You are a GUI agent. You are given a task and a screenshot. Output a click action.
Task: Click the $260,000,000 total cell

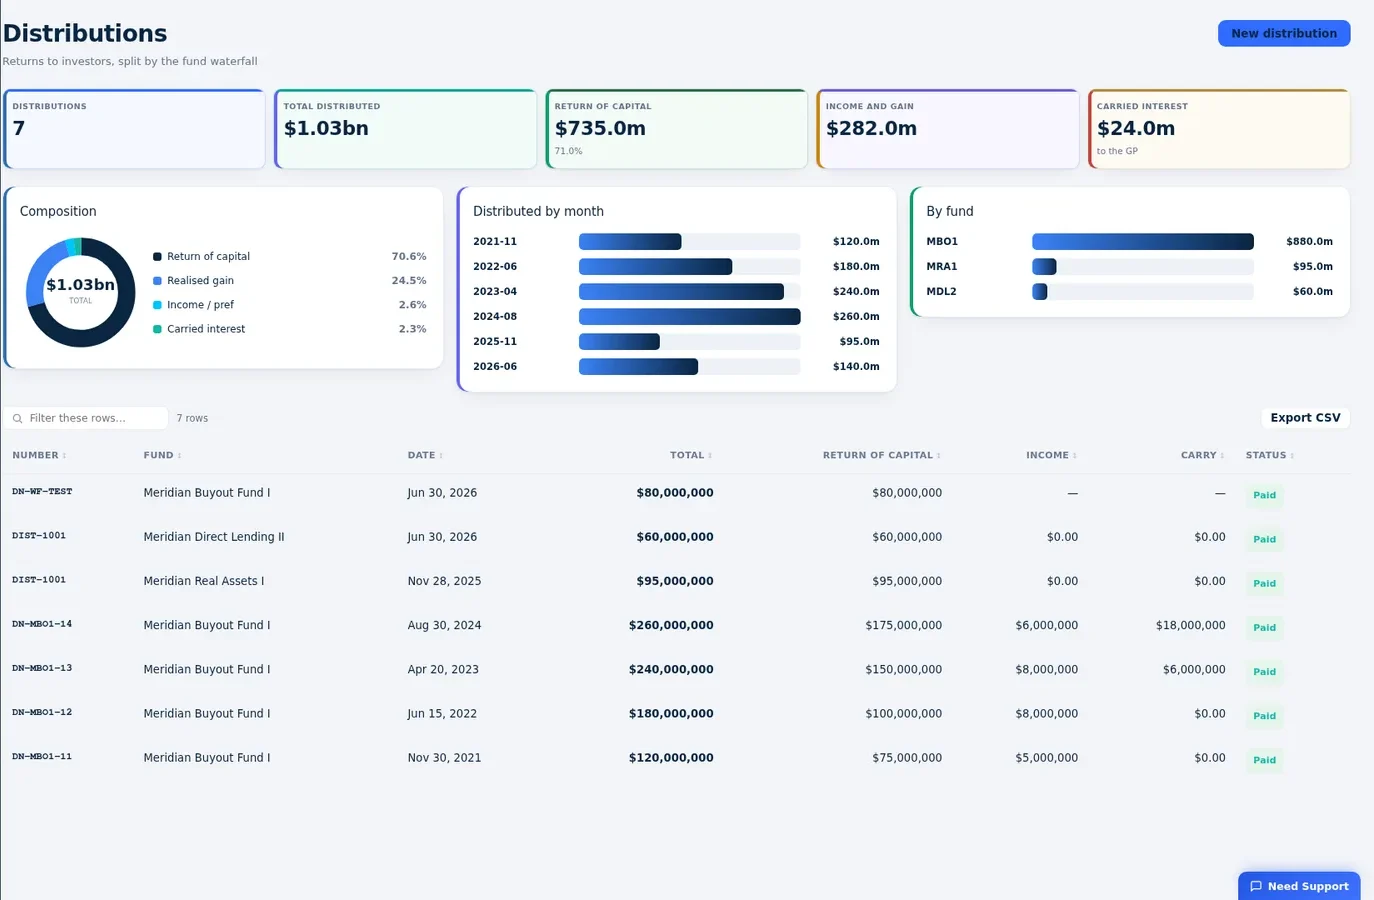[x=671, y=625]
